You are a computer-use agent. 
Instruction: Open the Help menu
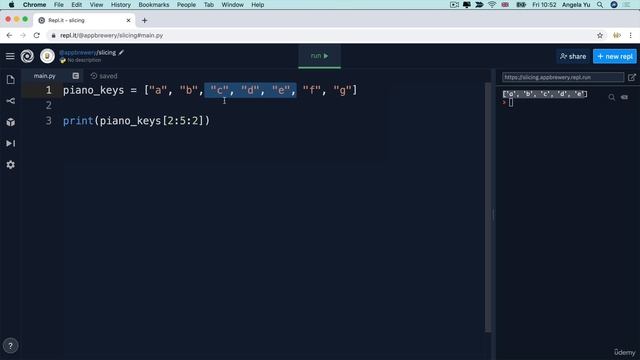click(258, 5)
